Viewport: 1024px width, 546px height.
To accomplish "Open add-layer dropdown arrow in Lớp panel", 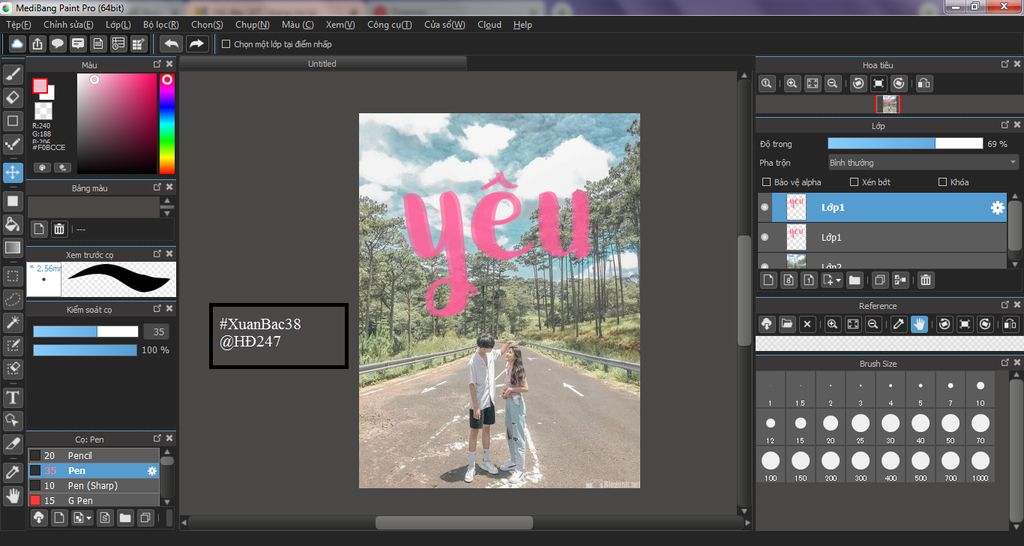I will 839,281.
